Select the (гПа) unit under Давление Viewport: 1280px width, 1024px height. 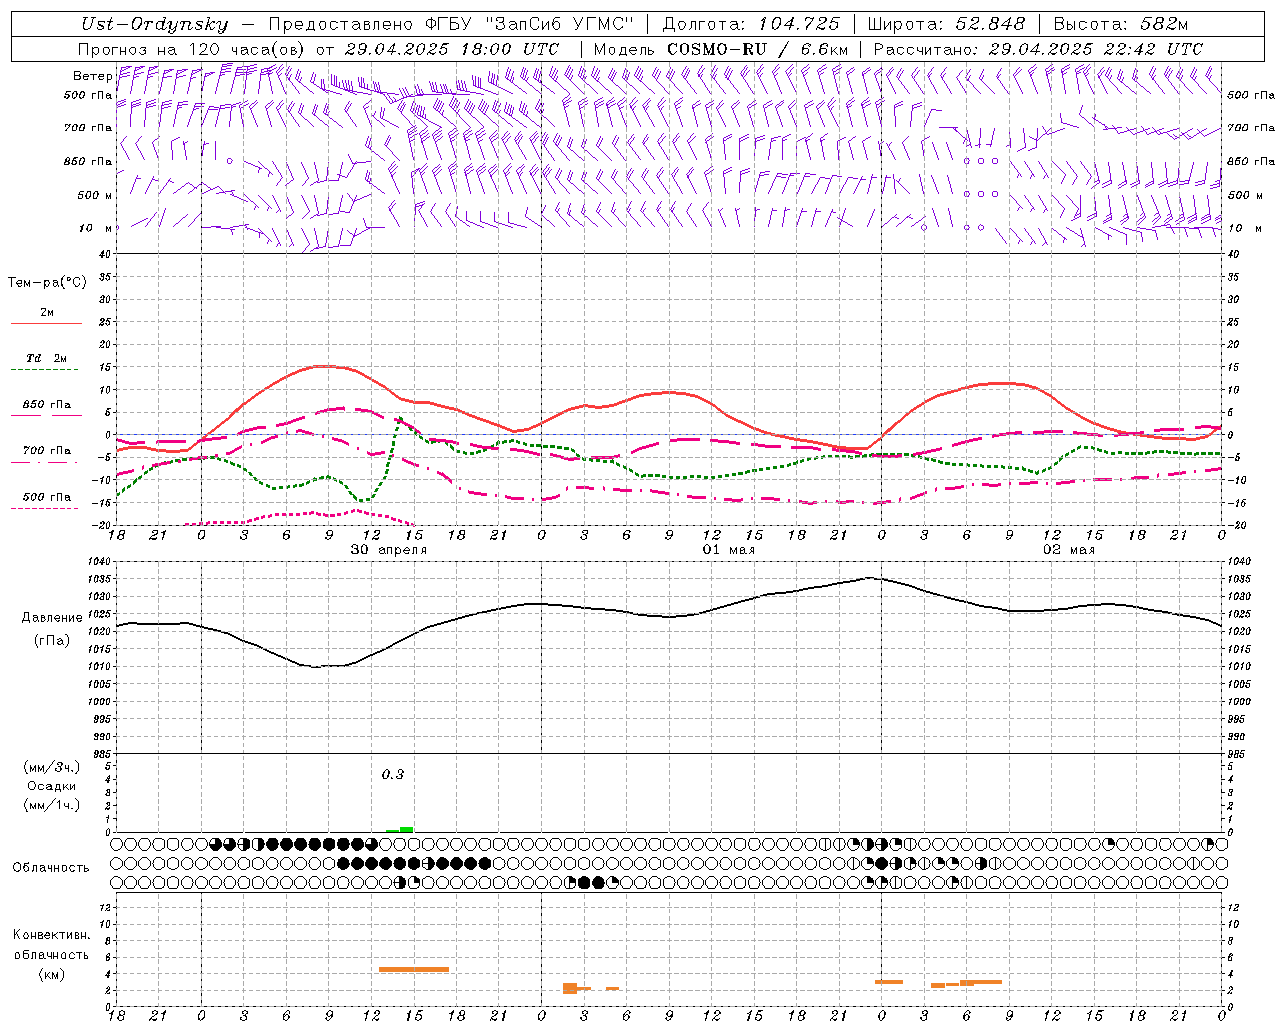tap(52, 641)
